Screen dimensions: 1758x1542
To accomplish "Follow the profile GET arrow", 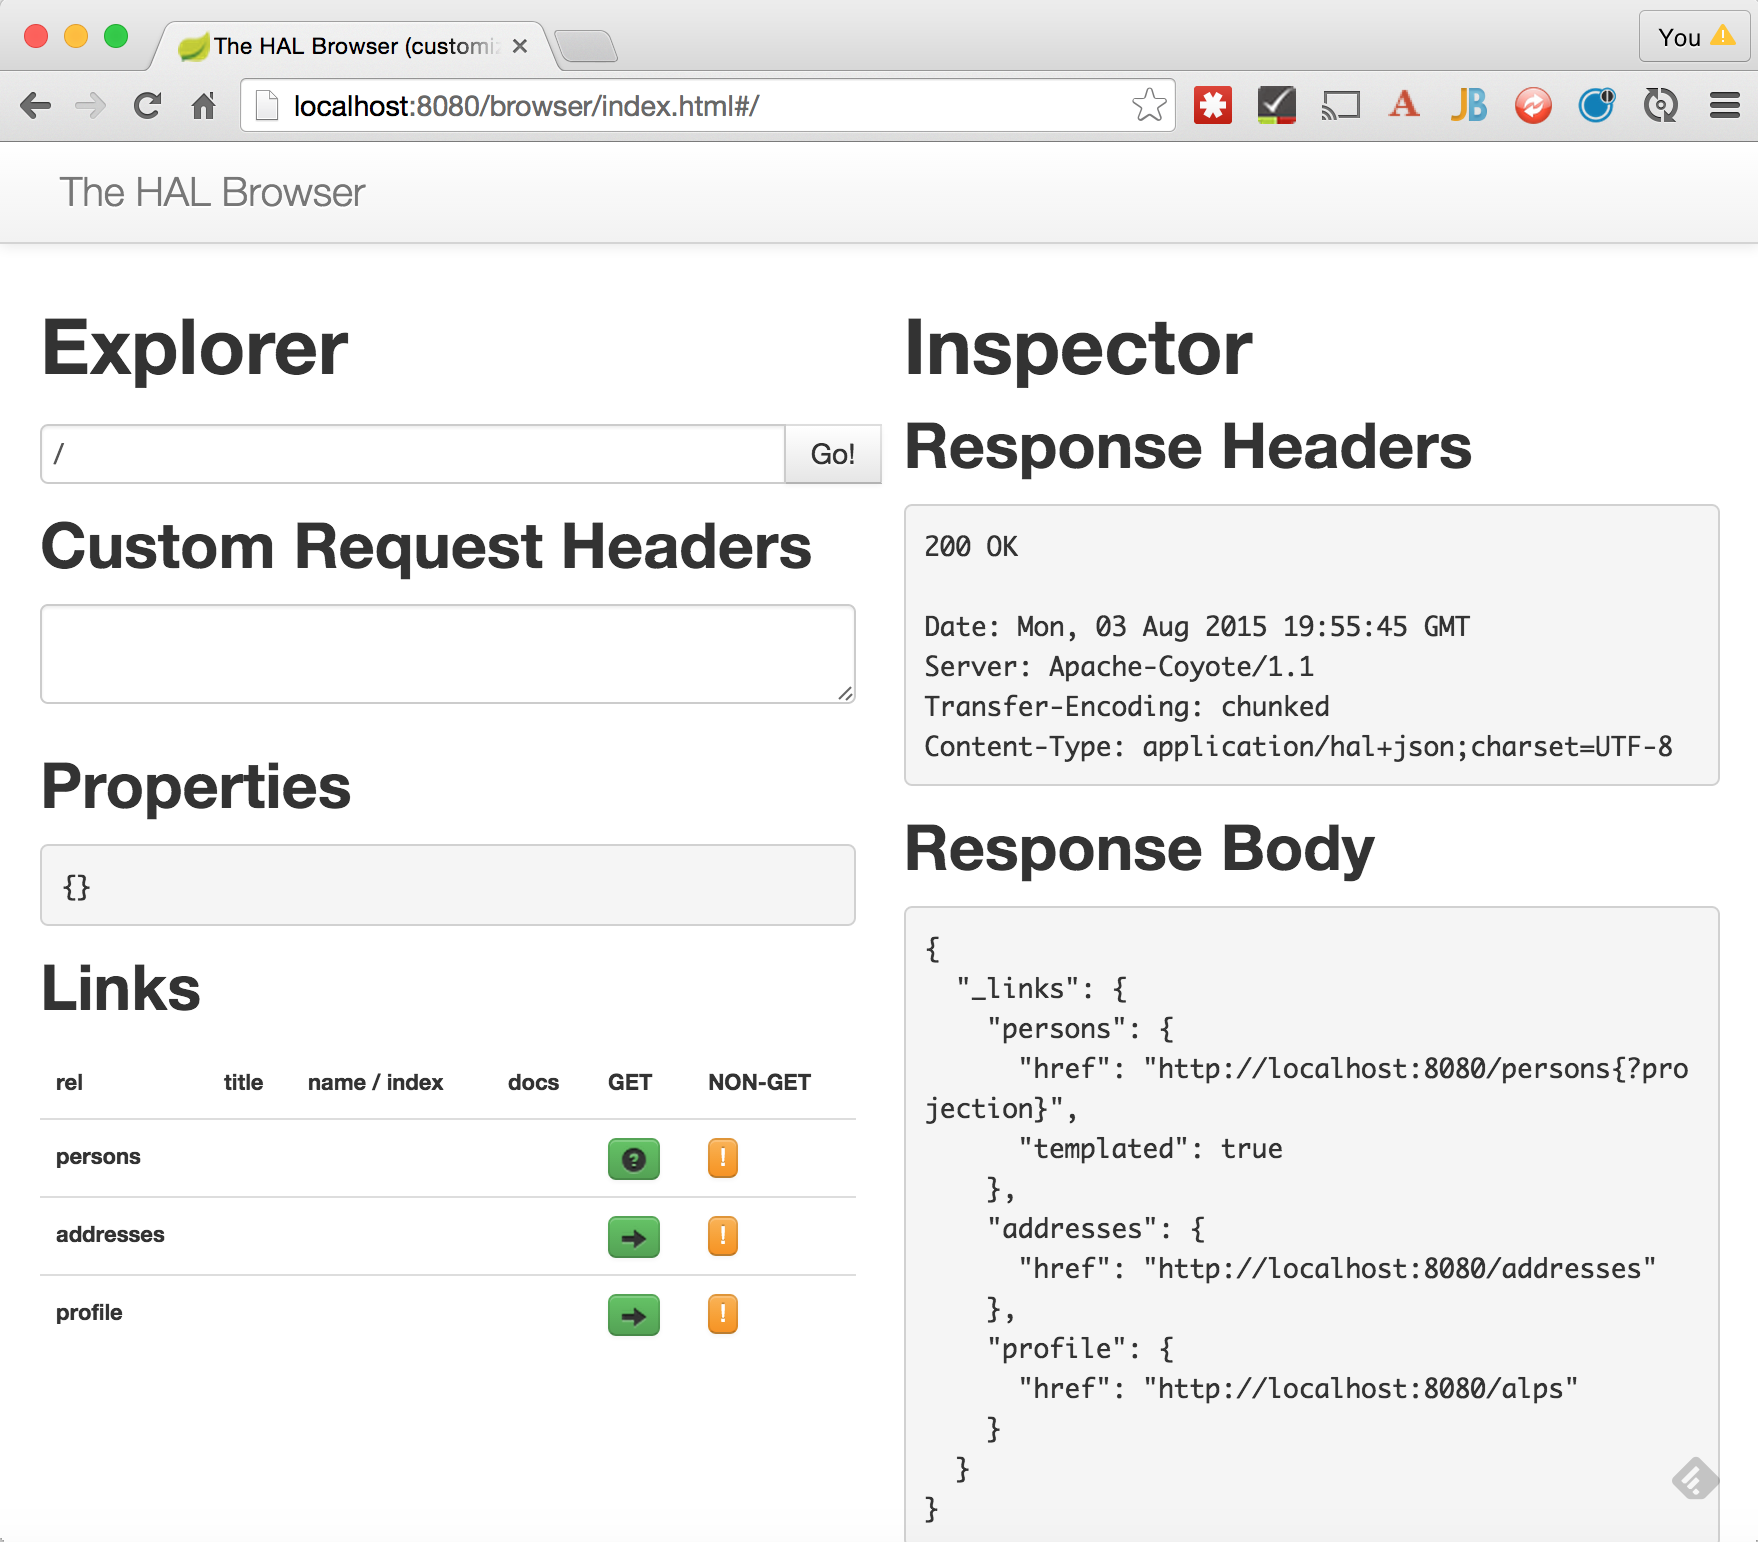I will click(x=633, y=1316).
